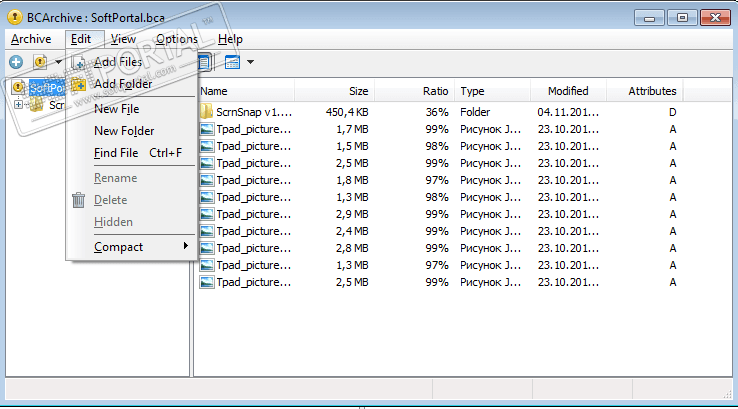This screenshot has width=738, height=409.
Task: Click the calendar-style view toolbar icon
Action: pos(233,62)
